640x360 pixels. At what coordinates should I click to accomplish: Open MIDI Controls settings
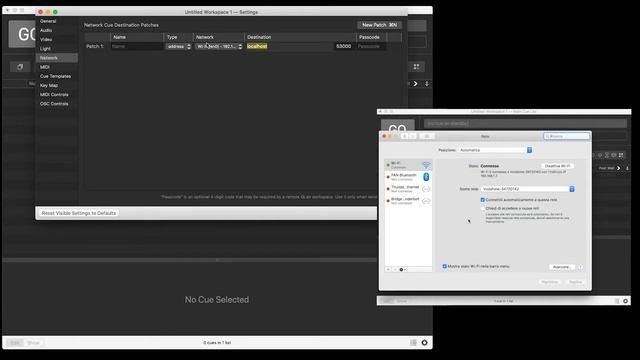coord(54,95)
